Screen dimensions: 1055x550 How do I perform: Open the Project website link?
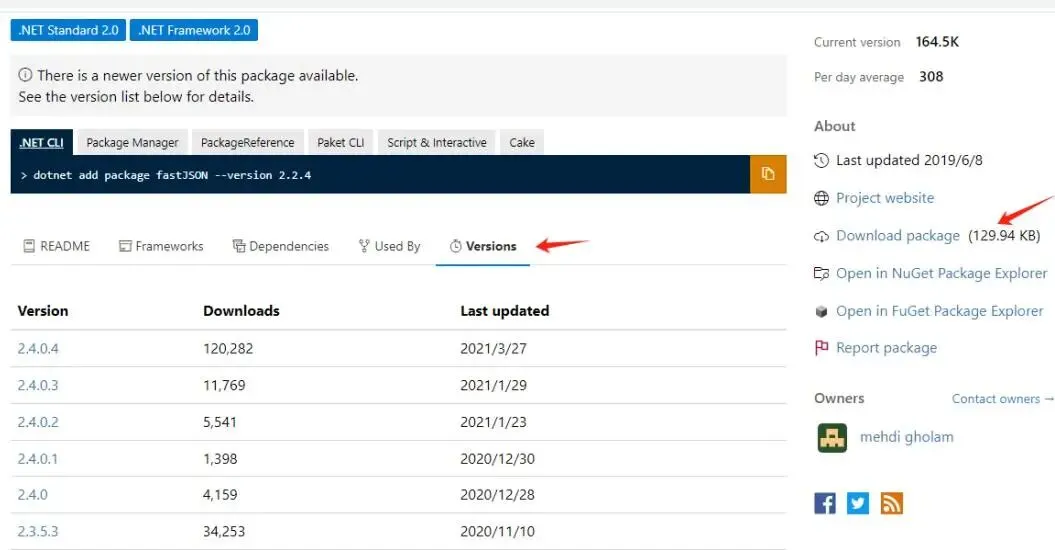click(885, 198)
